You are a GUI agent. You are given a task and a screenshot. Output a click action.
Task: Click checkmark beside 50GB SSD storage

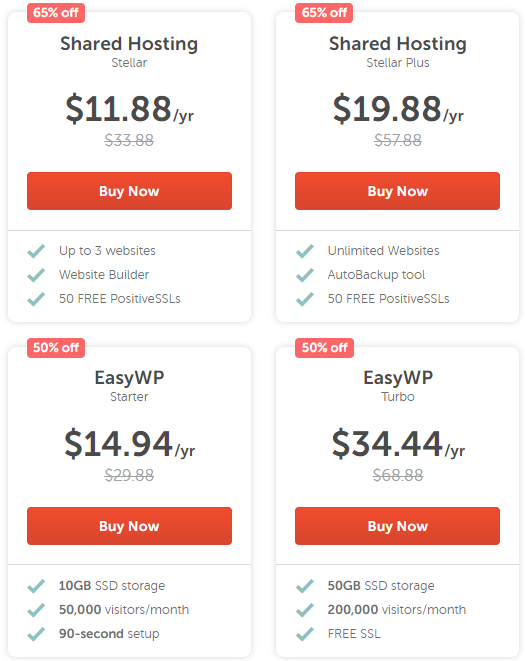tap(305, 586)
